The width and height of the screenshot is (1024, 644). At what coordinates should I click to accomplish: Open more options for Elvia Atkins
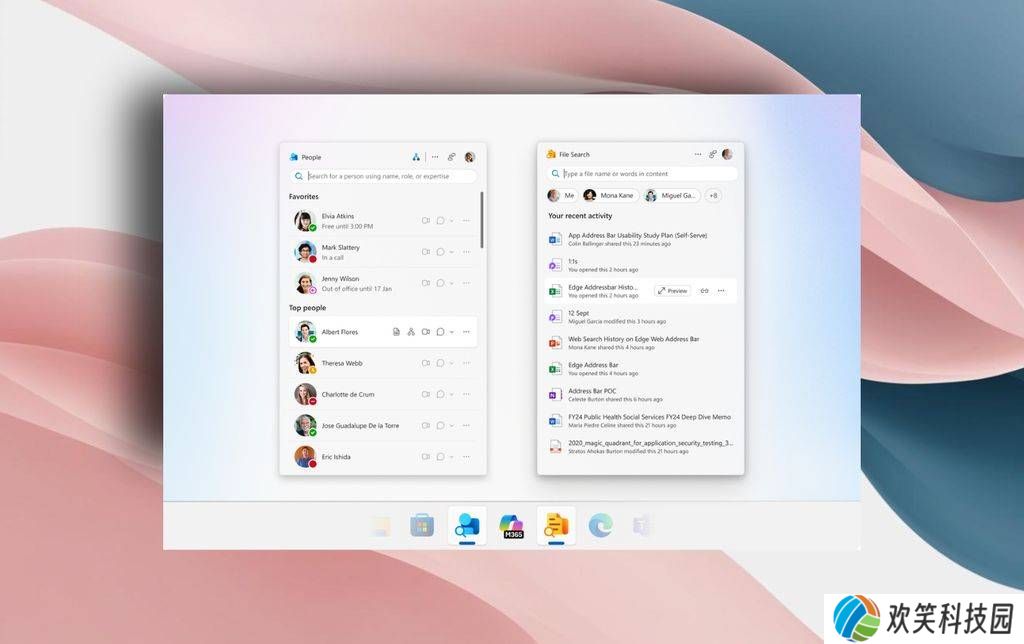(x=466, y=221)
